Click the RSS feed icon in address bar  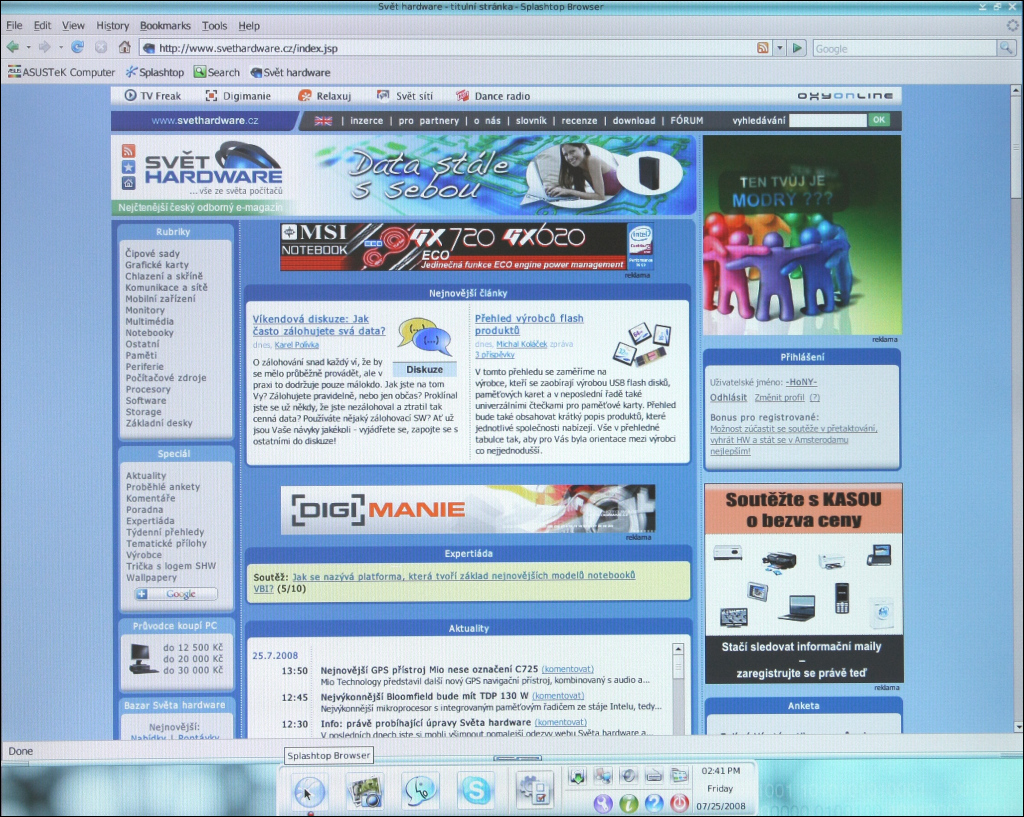763,47
